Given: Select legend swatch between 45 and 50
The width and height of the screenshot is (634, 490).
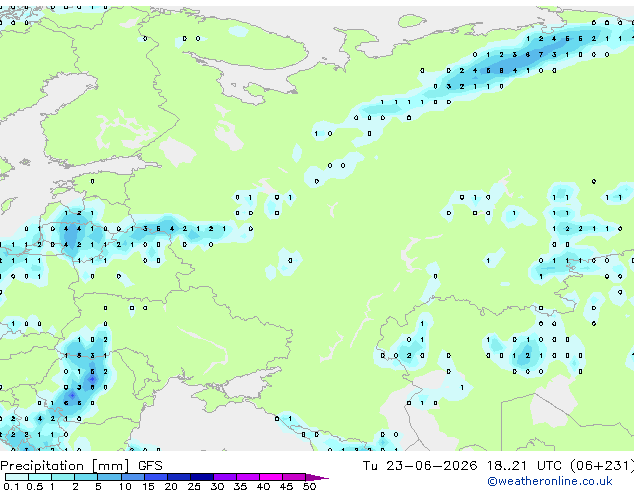Looking at the screenshot, I should pos(294,477).
